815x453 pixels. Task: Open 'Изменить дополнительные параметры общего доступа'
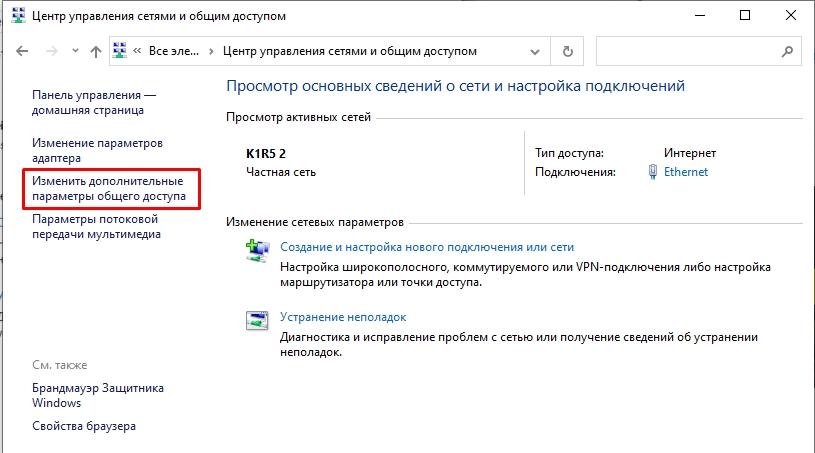click(x=109, y=189)
